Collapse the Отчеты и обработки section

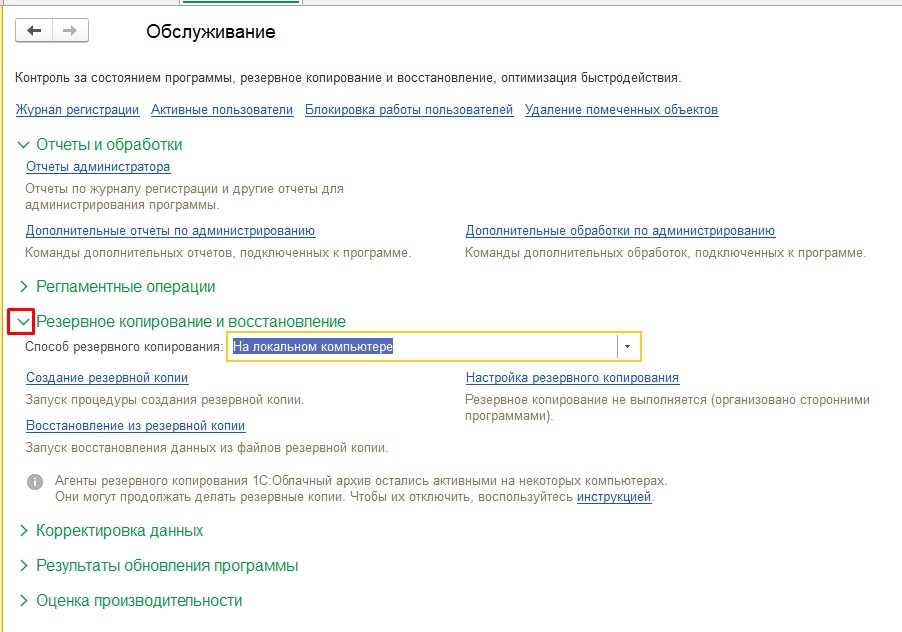pyautogui.click(x=23, y=145)
